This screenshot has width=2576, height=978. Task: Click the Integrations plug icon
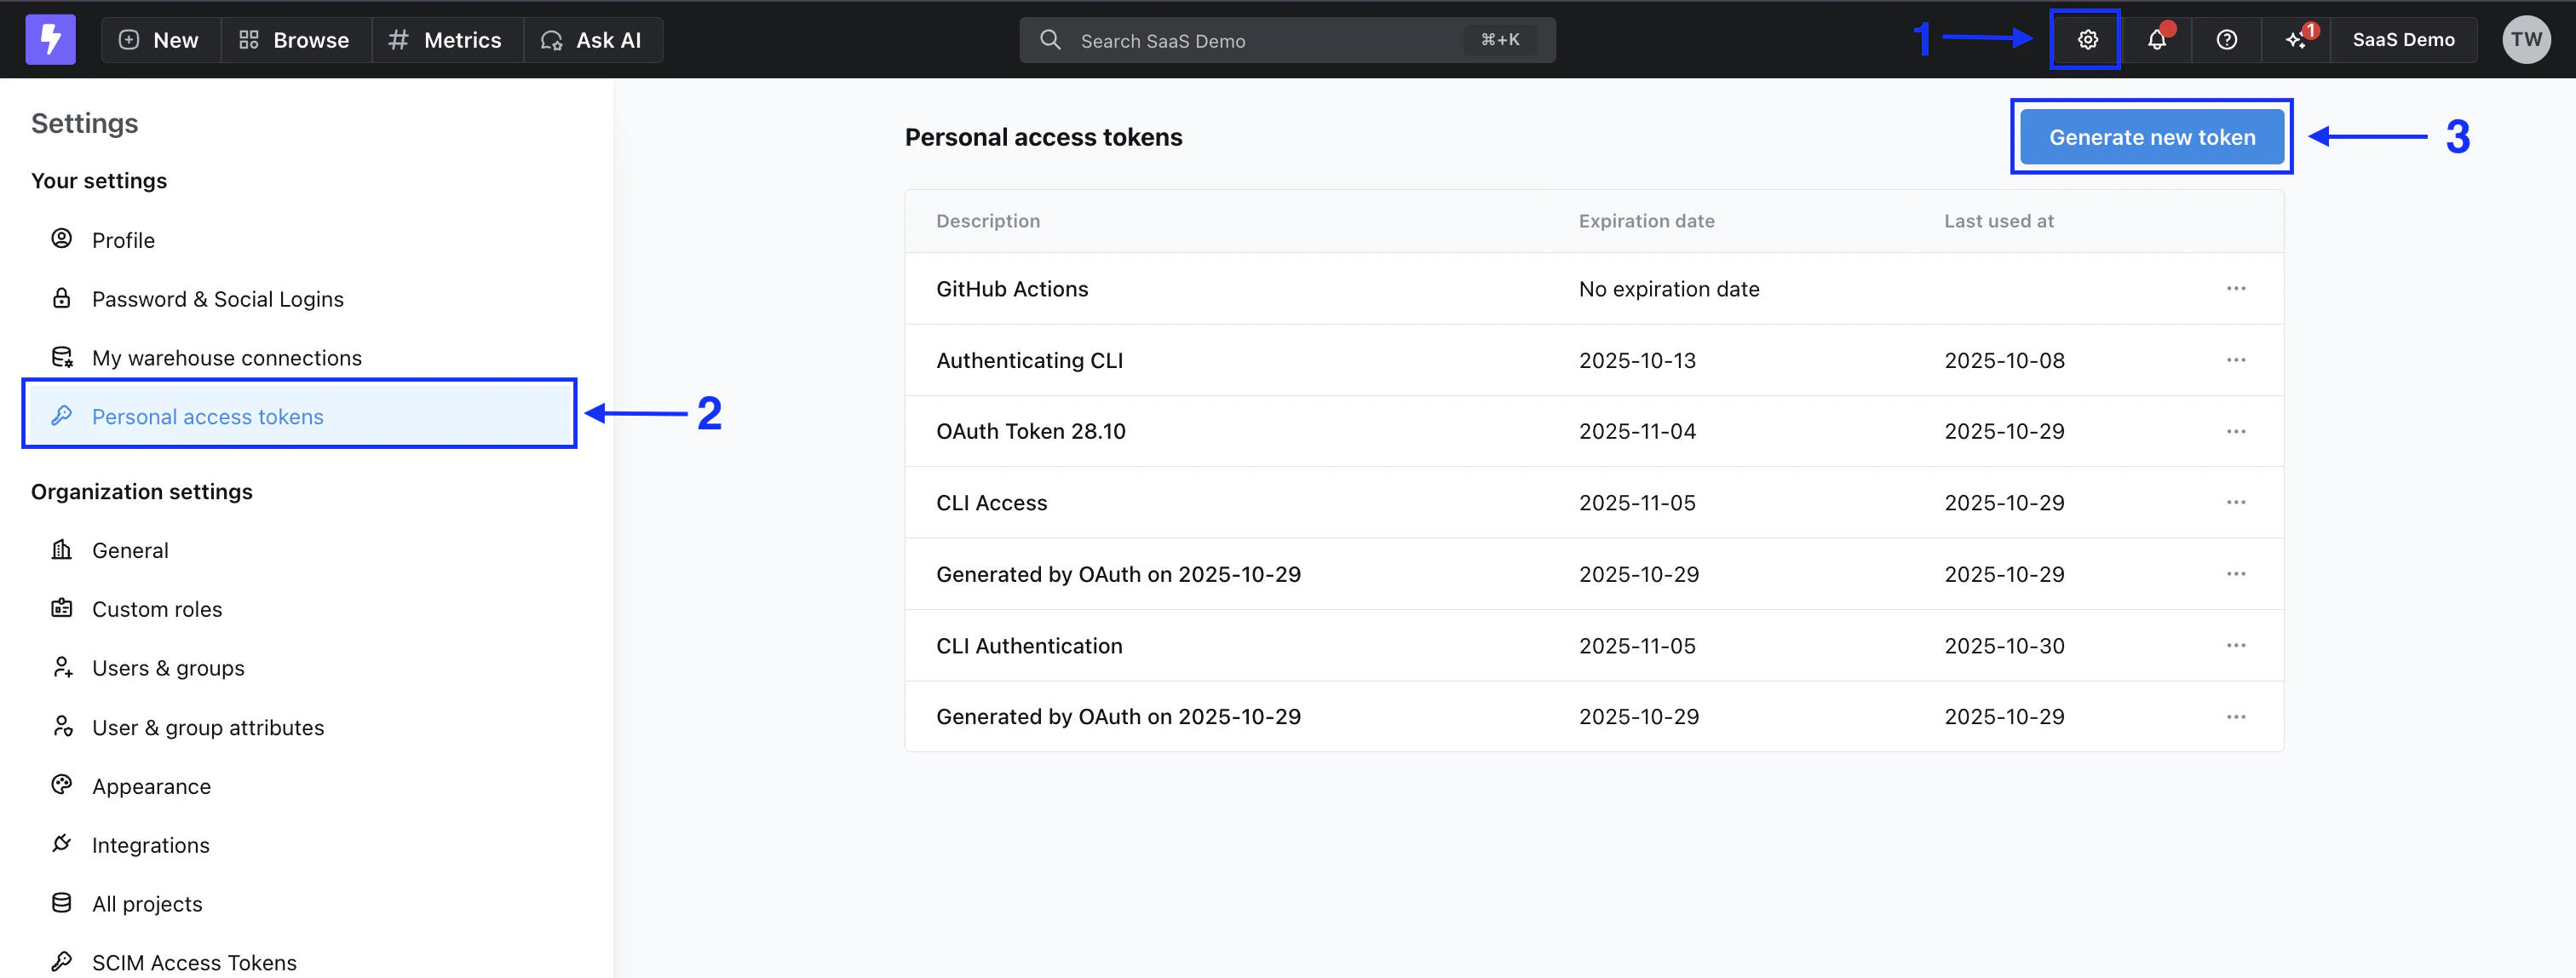click(62, 844)
